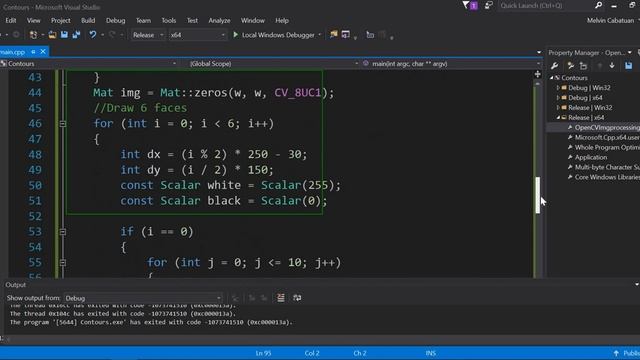Click the grayed-out move up arrow in Property Manager

point(600,66)
